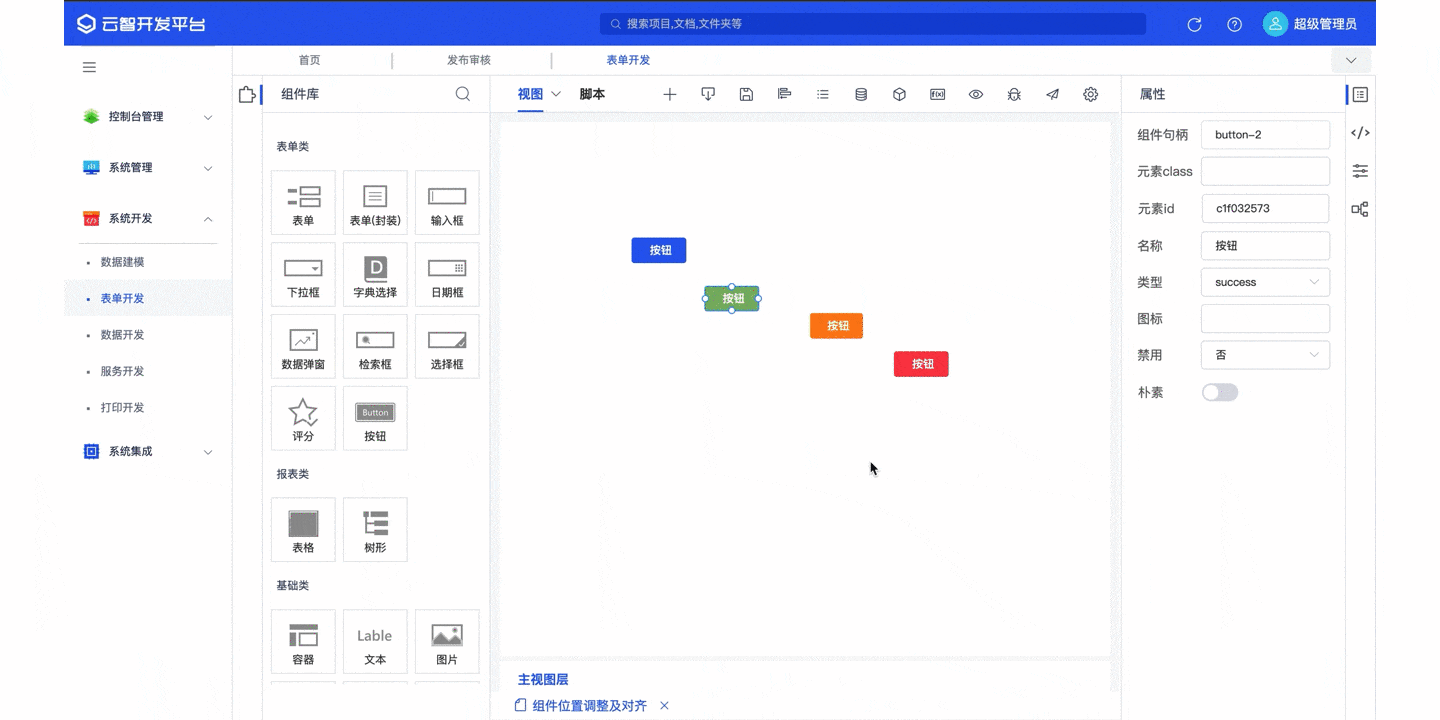Switch to the 表单开发 tab

pyautogui.click(x=628, y=60)
